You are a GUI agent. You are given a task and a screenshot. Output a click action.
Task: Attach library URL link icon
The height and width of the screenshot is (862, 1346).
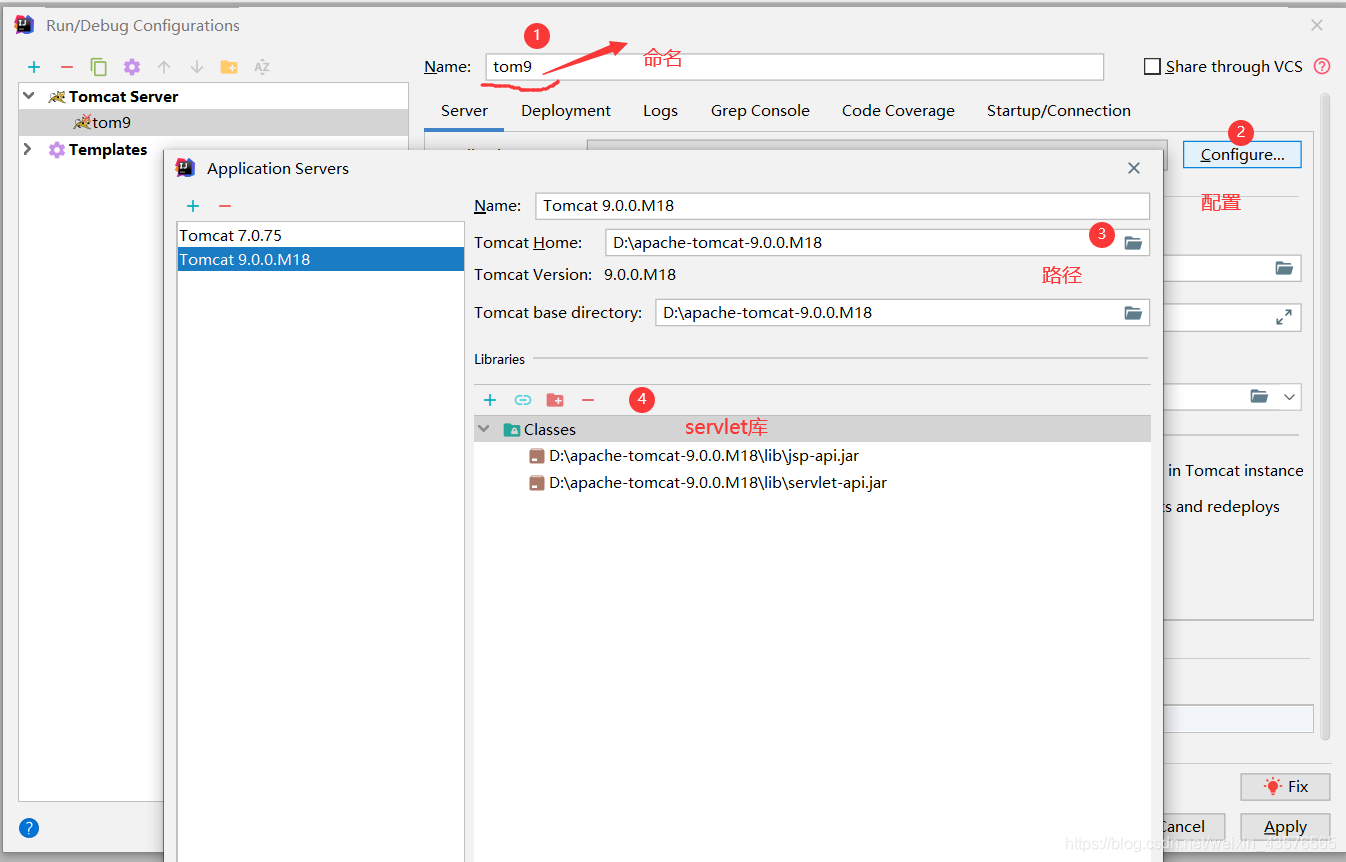(523, 400)
